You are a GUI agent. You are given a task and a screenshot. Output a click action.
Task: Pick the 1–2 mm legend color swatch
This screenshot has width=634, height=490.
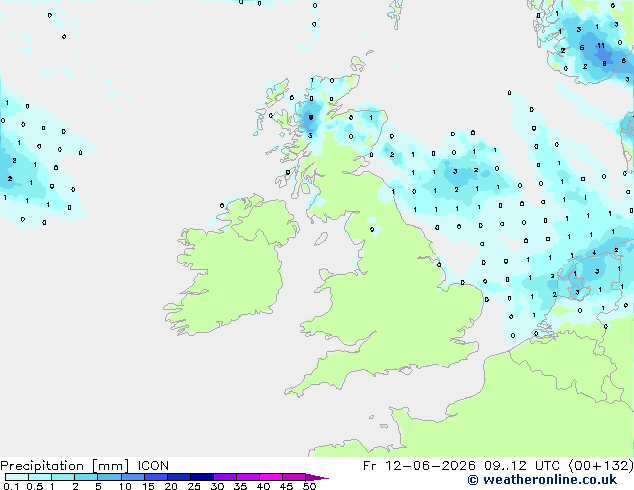pos(63,477)
